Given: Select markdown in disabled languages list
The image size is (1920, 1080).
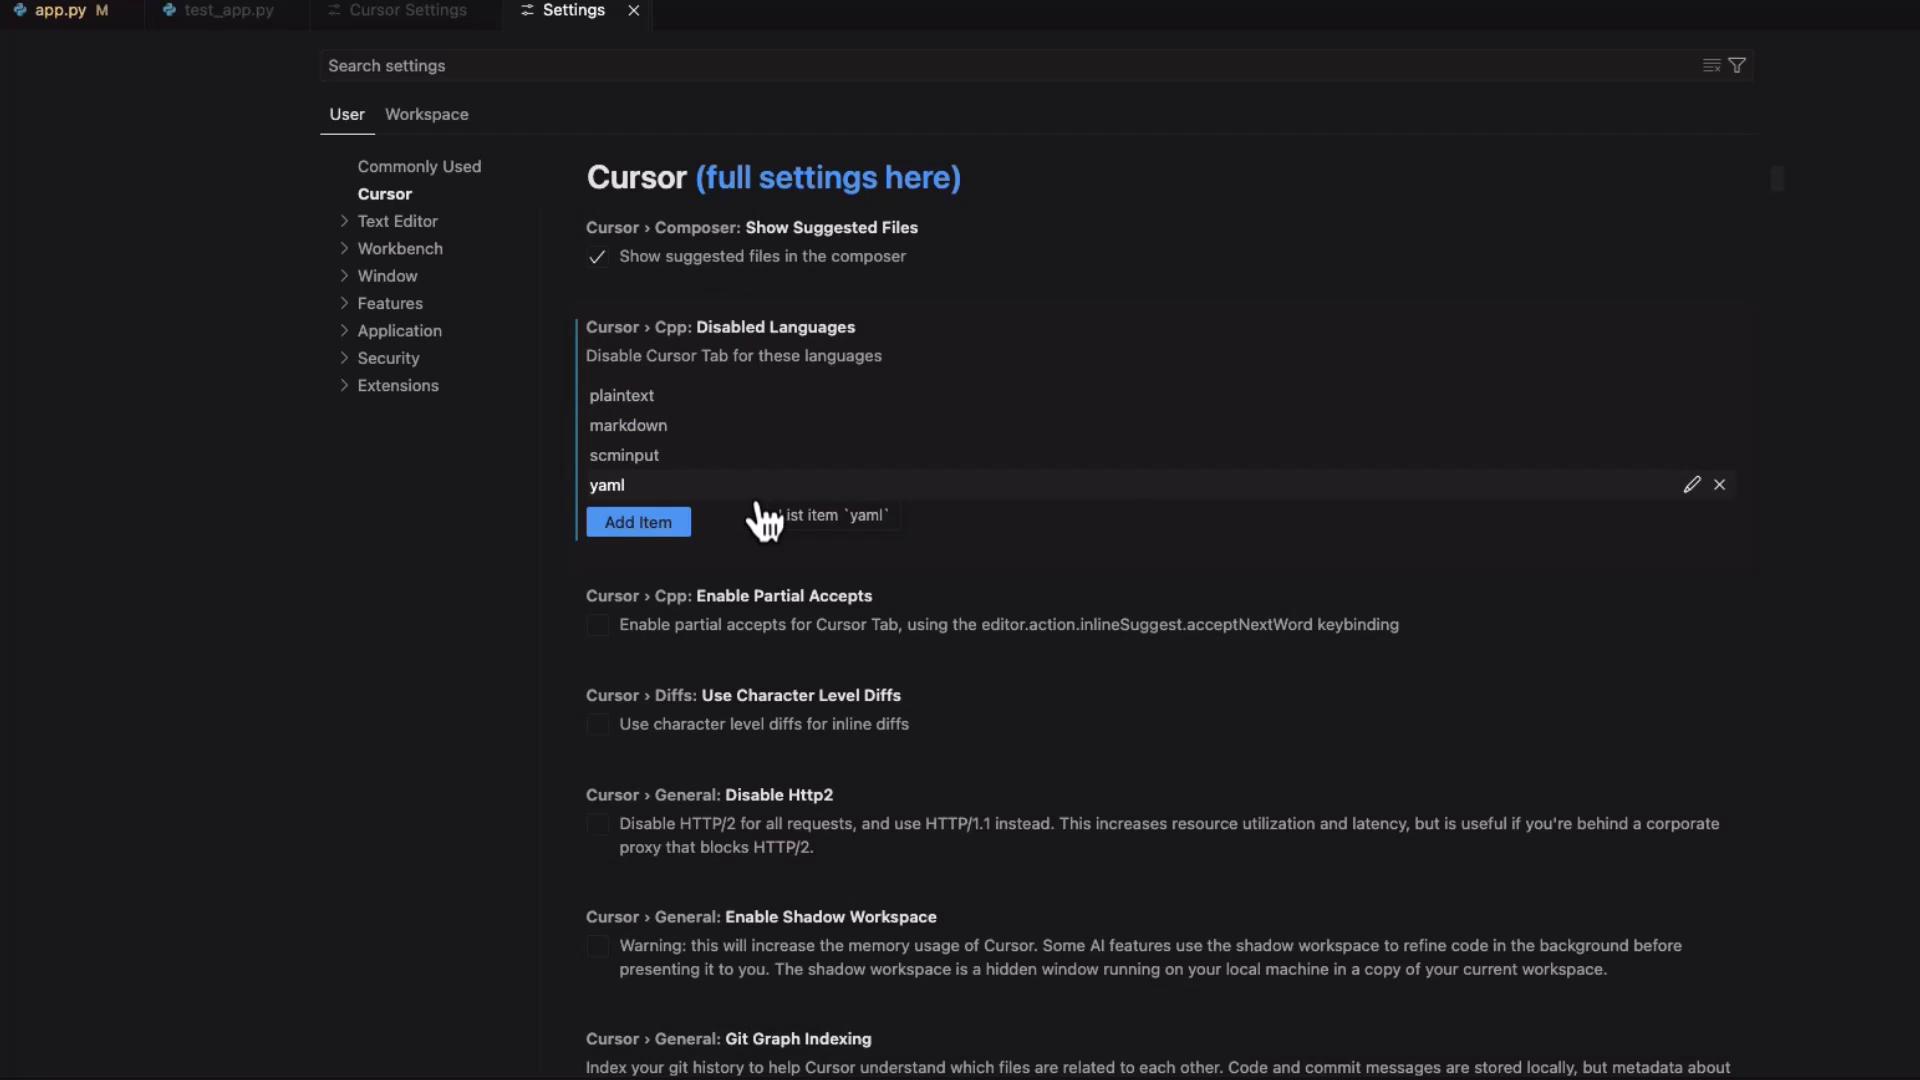Looking at the screenshot, I should (628, 426).
